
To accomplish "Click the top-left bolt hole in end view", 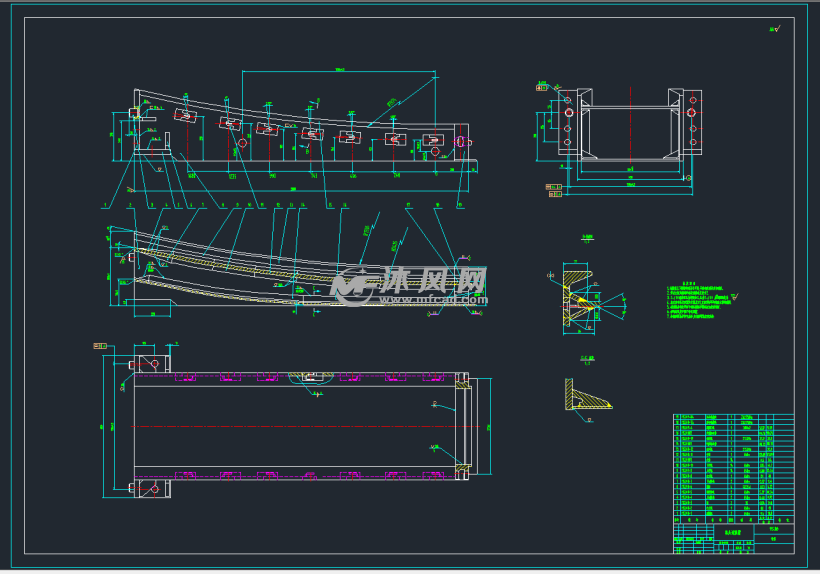I will pyautogui.click(x=567, y=102).
